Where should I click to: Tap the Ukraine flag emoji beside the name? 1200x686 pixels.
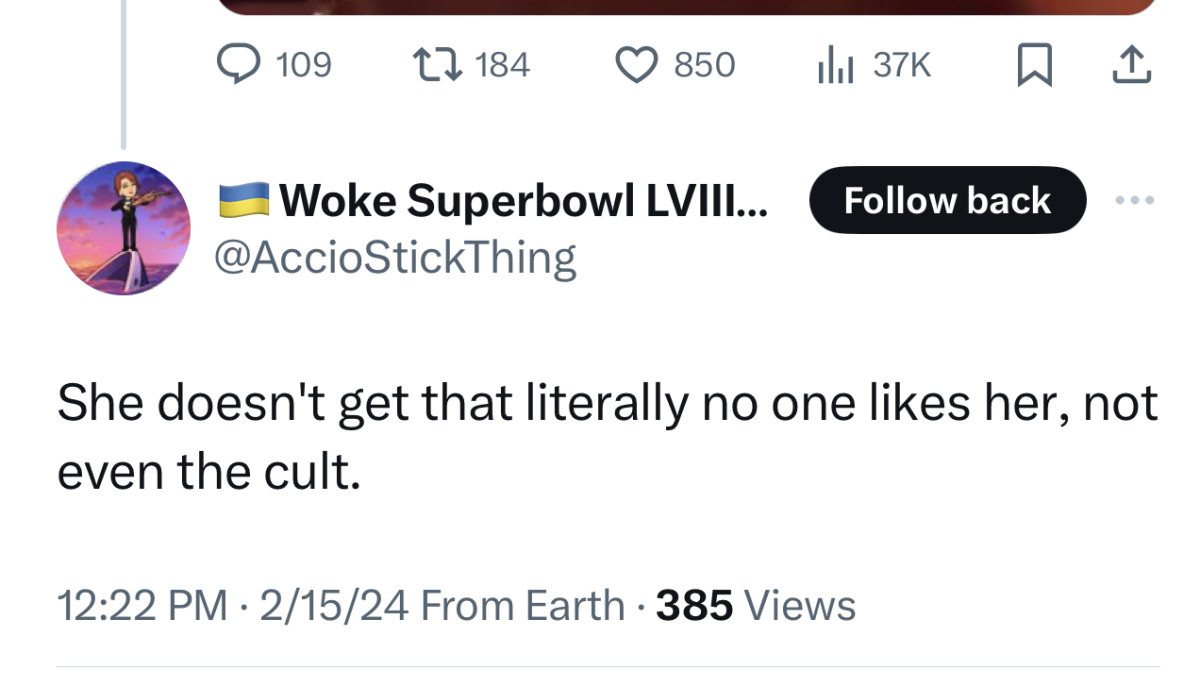click(x=244, y=201)
